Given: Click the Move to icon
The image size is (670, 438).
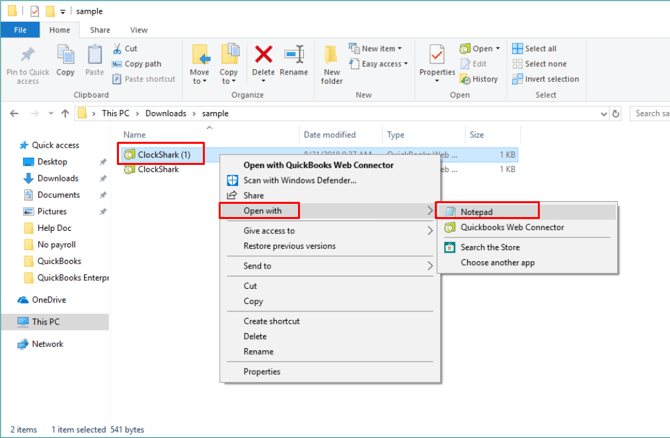Looking at the screenshot, I should coord(200,56).
